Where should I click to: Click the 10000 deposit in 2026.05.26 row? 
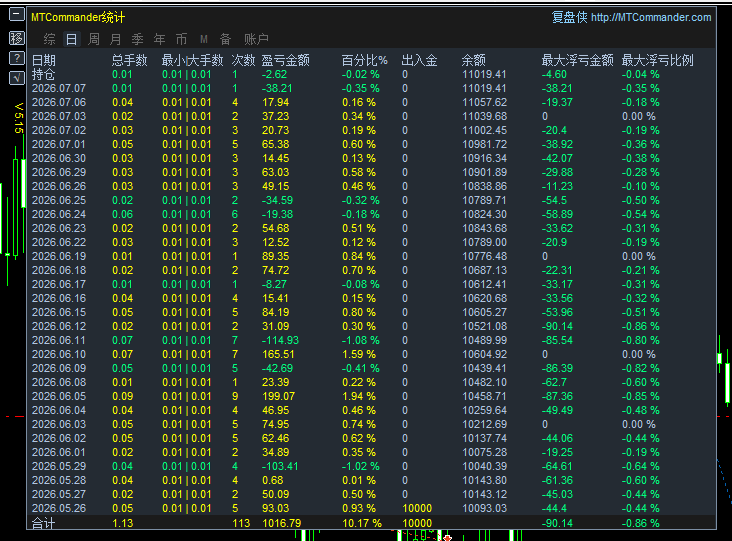[417, 508]
